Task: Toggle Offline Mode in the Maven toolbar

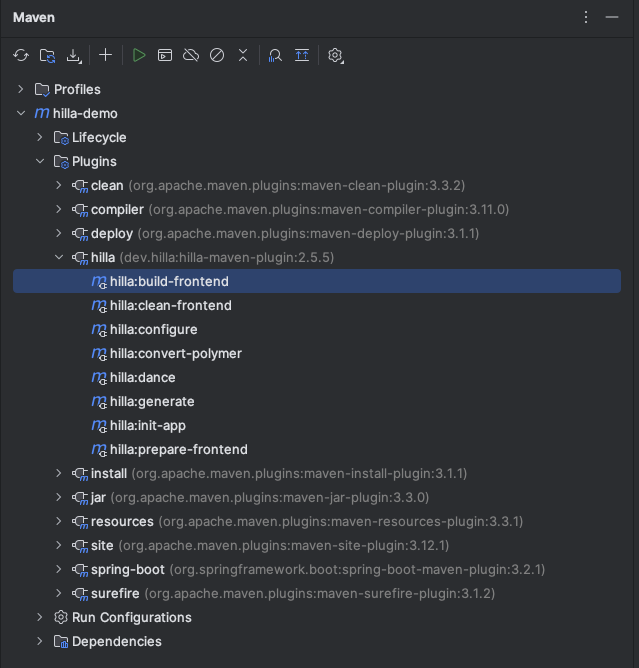Action: (x=191, y=55)
